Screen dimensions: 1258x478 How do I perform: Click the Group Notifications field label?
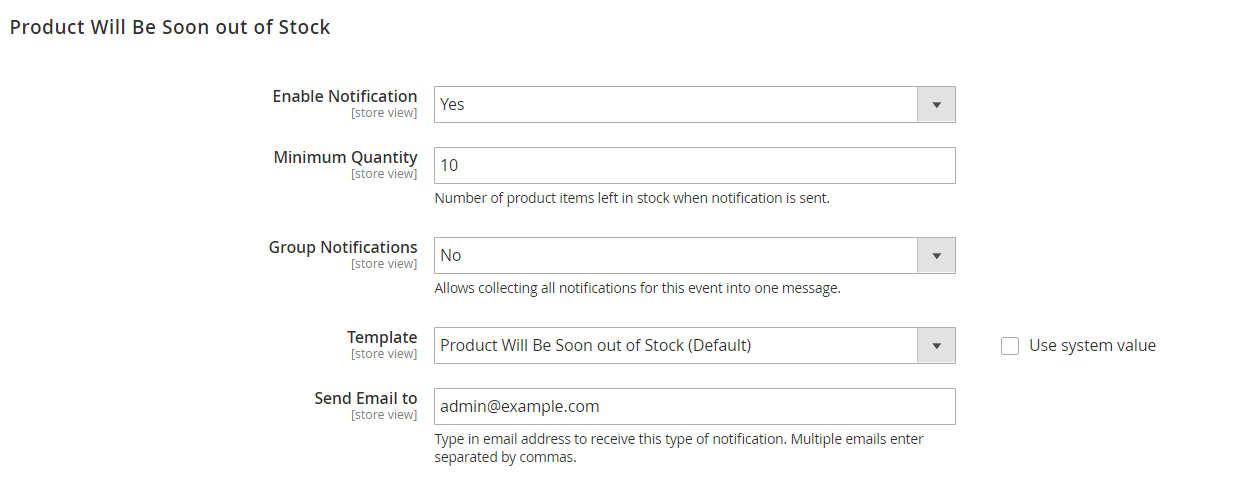point(343,247)
